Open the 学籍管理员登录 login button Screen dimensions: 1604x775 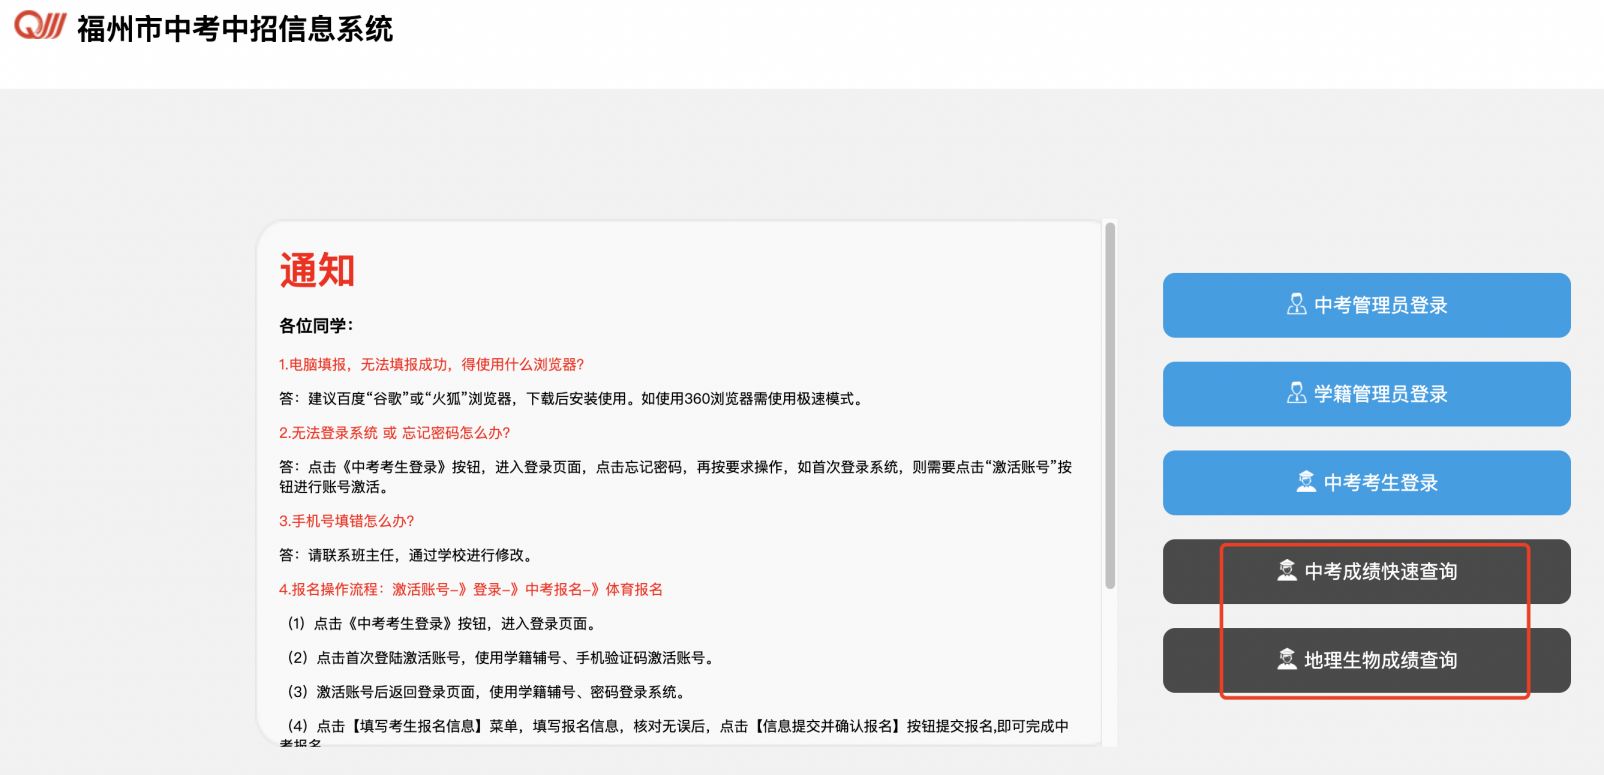[1380, 394]
